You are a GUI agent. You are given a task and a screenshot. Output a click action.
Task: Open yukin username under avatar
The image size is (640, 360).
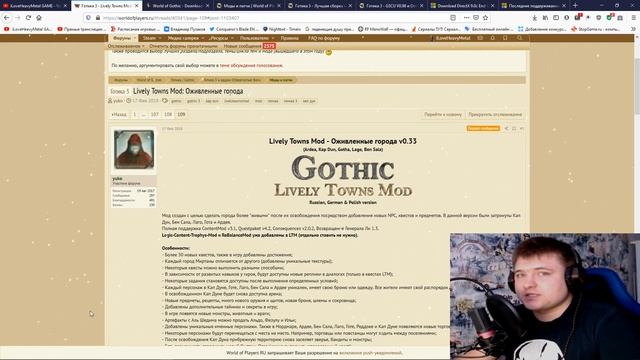tap(117, 179)
